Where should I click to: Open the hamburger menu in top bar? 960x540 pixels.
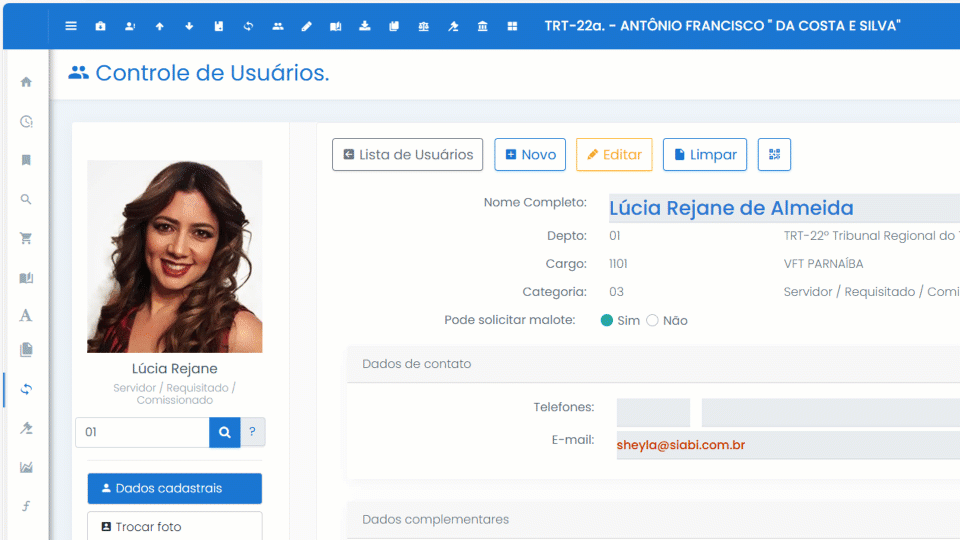71,26
